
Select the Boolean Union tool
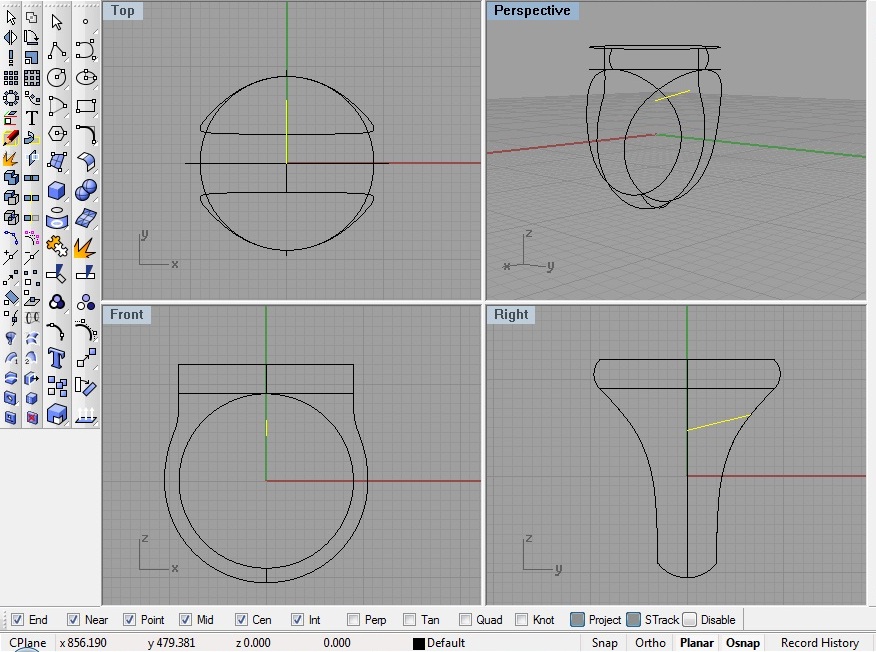(x=11, y=178)
